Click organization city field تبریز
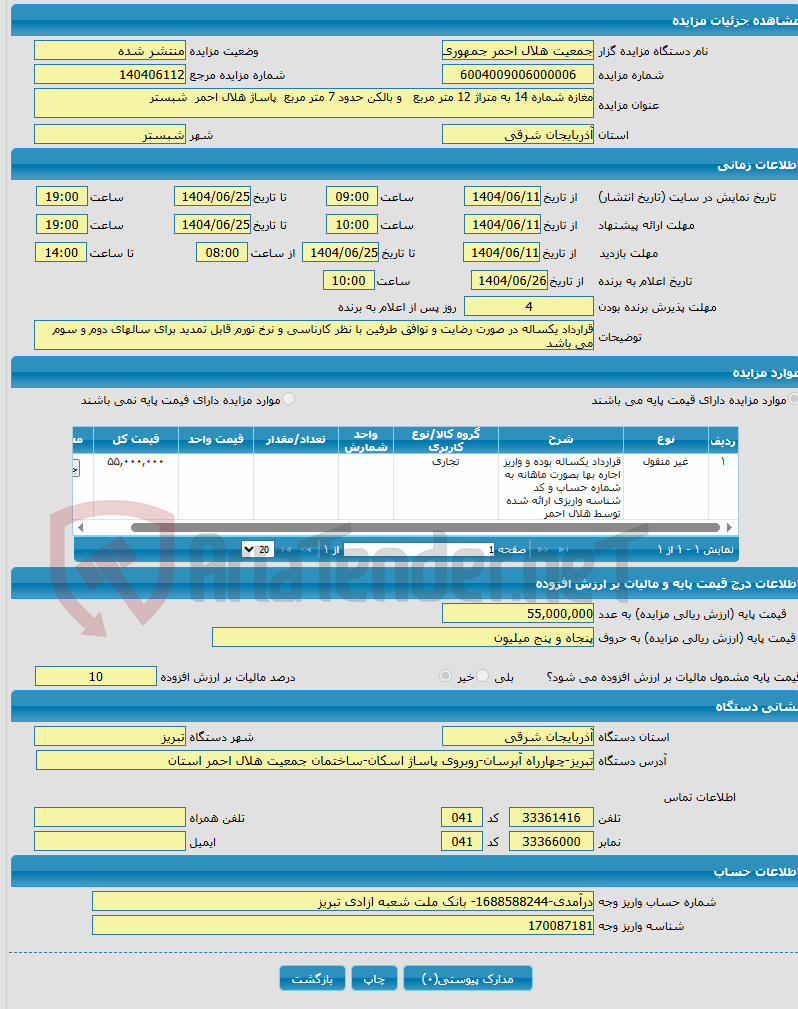 [x=110, y=736]
